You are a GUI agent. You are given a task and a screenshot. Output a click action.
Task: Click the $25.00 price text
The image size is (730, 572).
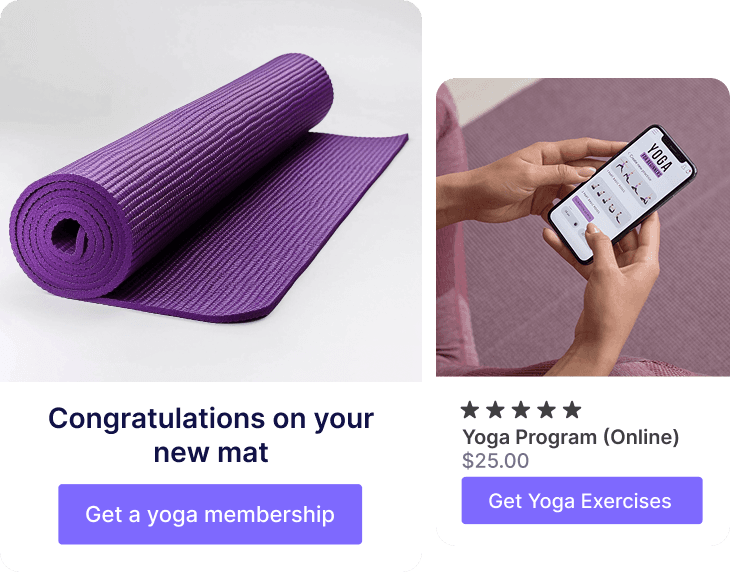(x=495, y=461)
